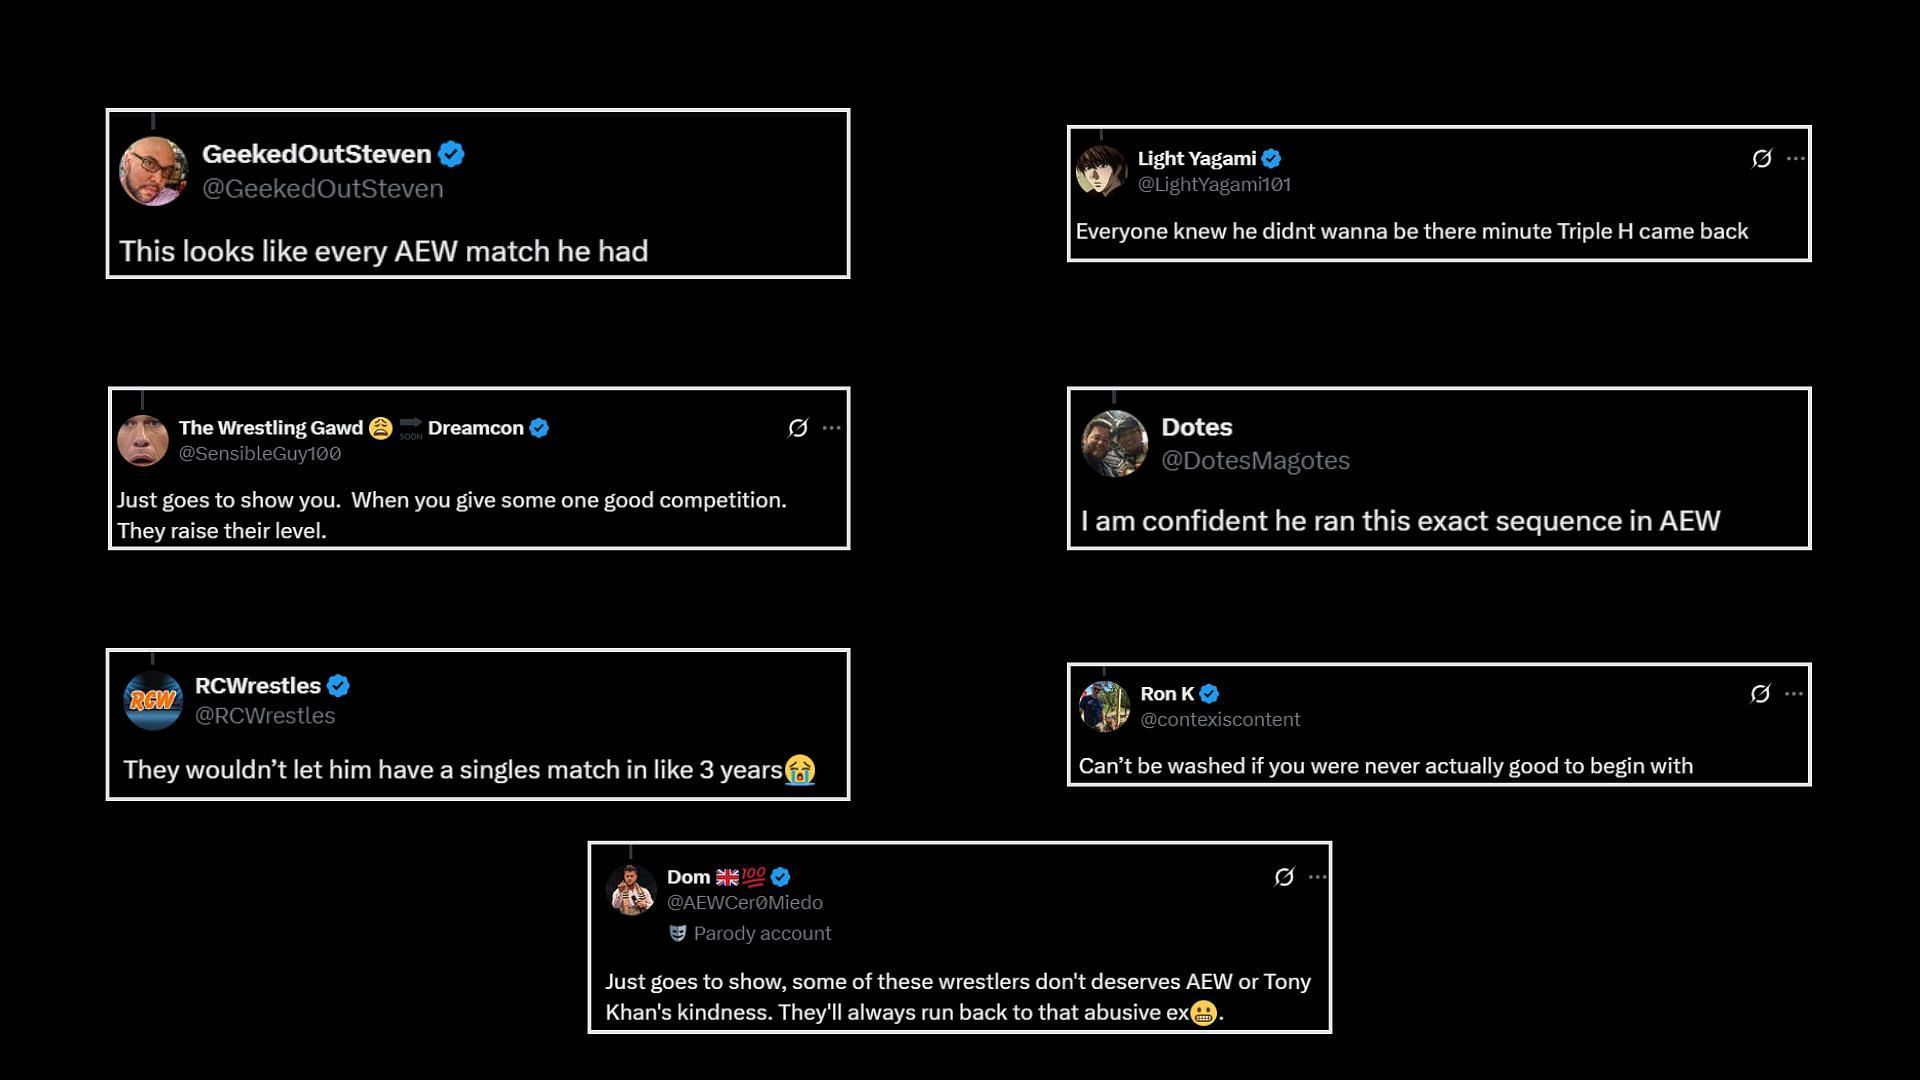Viewport: 1920px width, 1080px height.
Task: Open RCWrestles' RCW logo avatar
Action: point(153,701)
